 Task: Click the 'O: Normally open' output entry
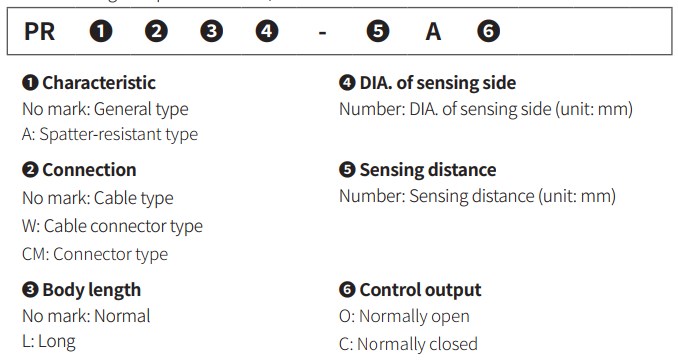404,317
